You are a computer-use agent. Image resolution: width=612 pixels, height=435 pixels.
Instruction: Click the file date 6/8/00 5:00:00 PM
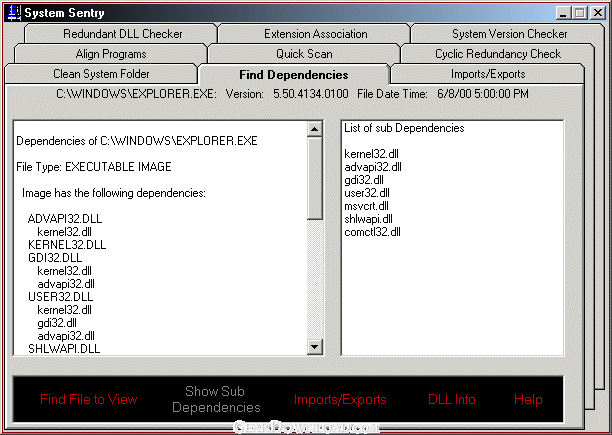point(482,94)
